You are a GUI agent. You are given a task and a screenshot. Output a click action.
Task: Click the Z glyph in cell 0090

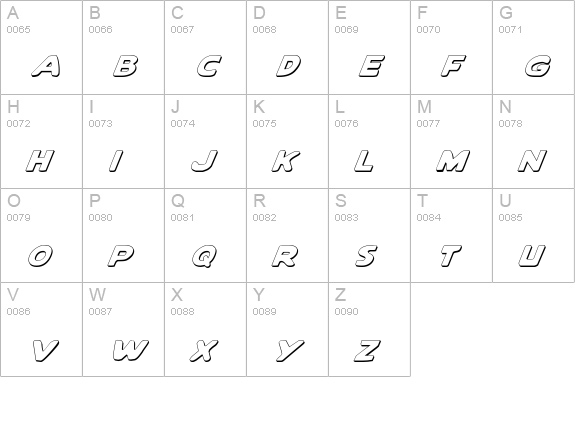click(367, 350)
